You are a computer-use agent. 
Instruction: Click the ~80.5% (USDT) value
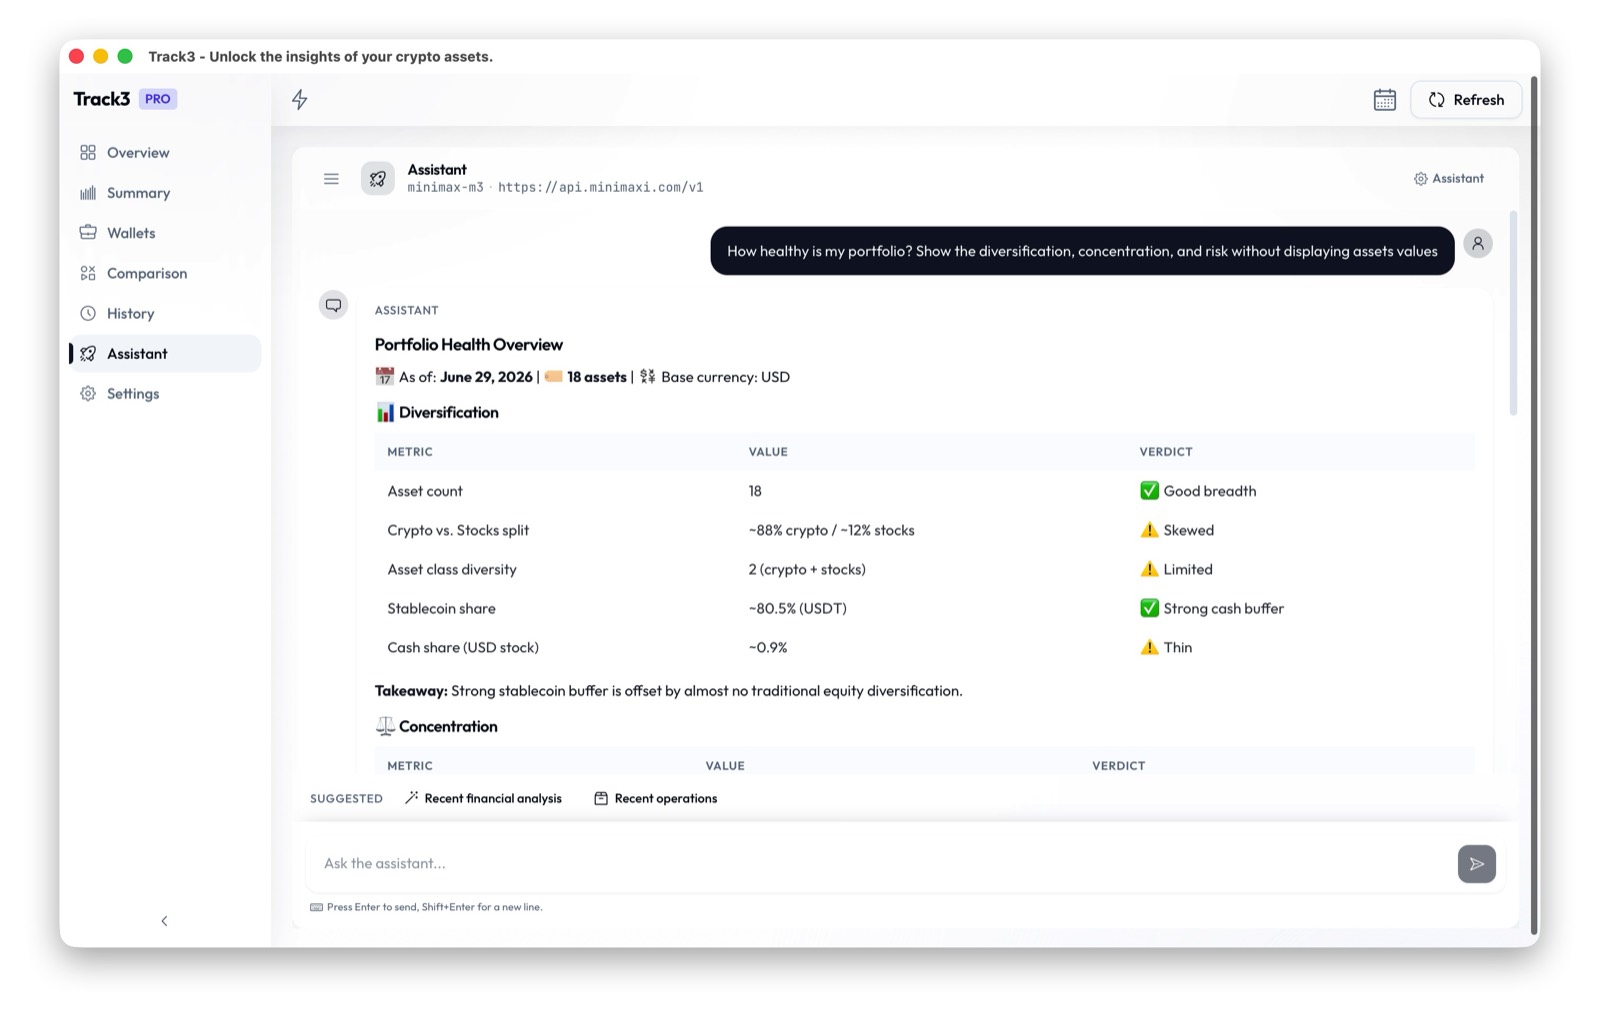(x=797, y=608)
